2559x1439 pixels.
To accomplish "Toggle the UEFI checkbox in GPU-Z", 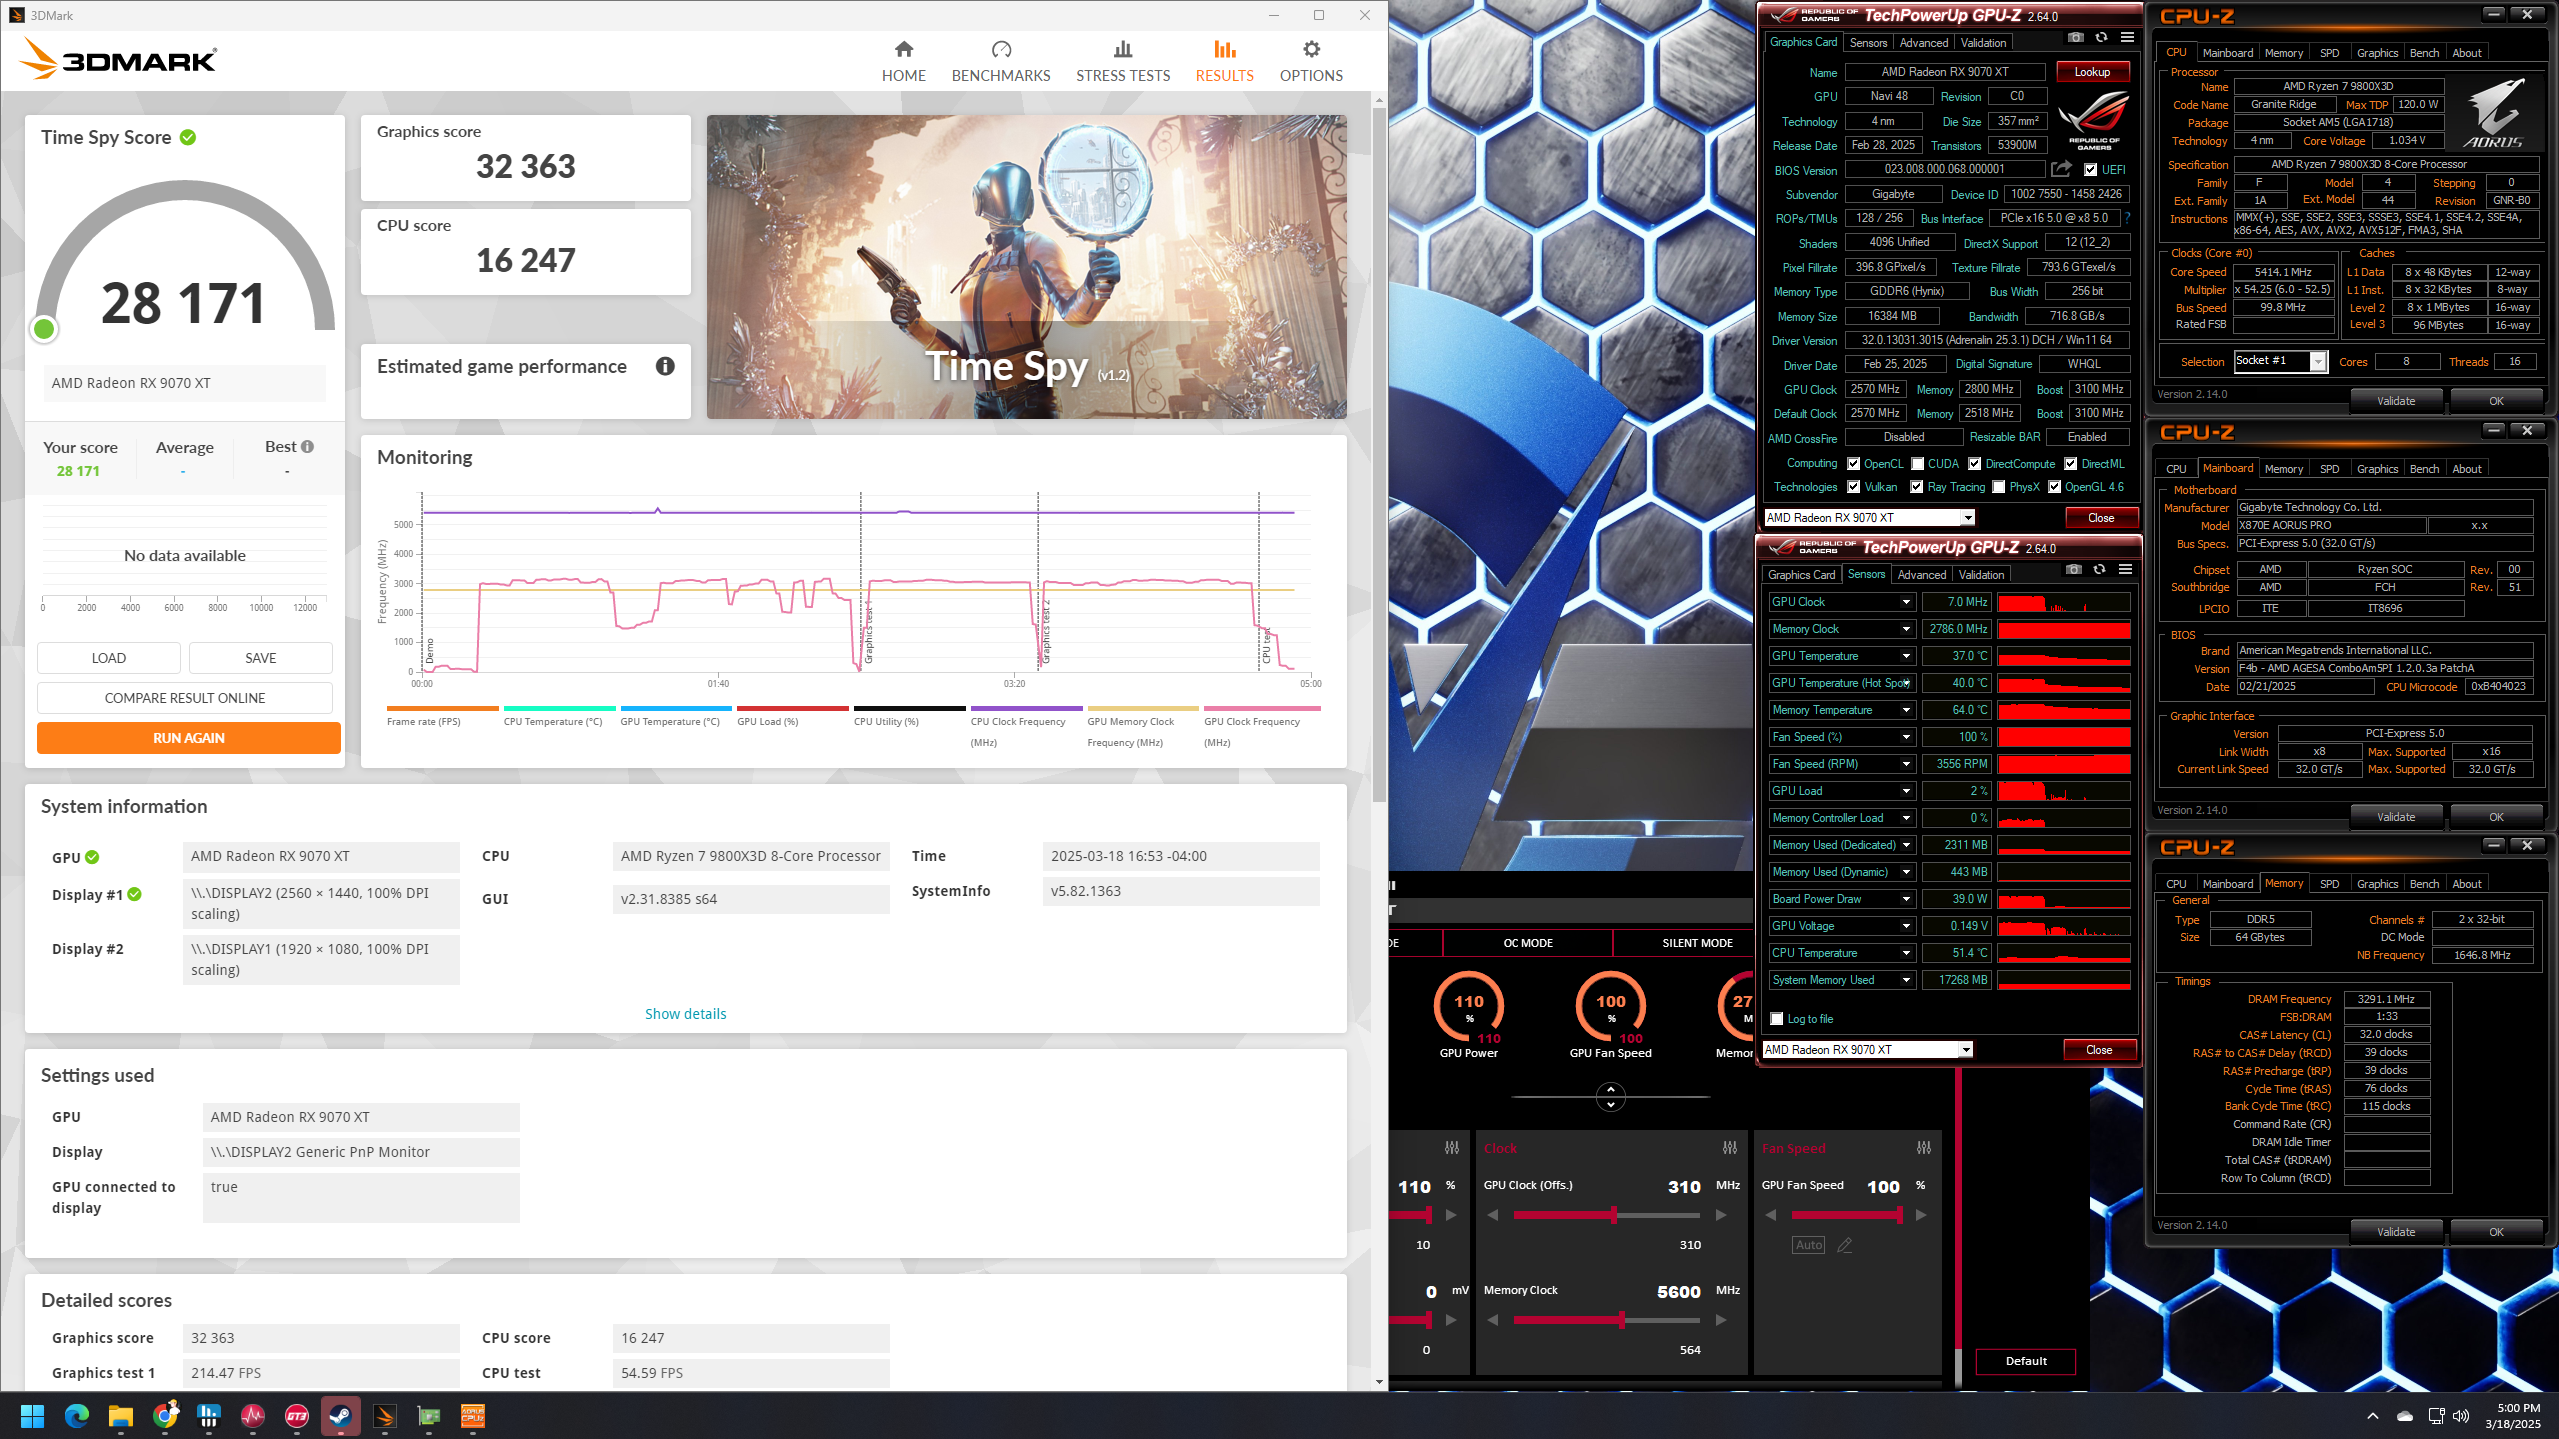I will tap(2090, 170).
